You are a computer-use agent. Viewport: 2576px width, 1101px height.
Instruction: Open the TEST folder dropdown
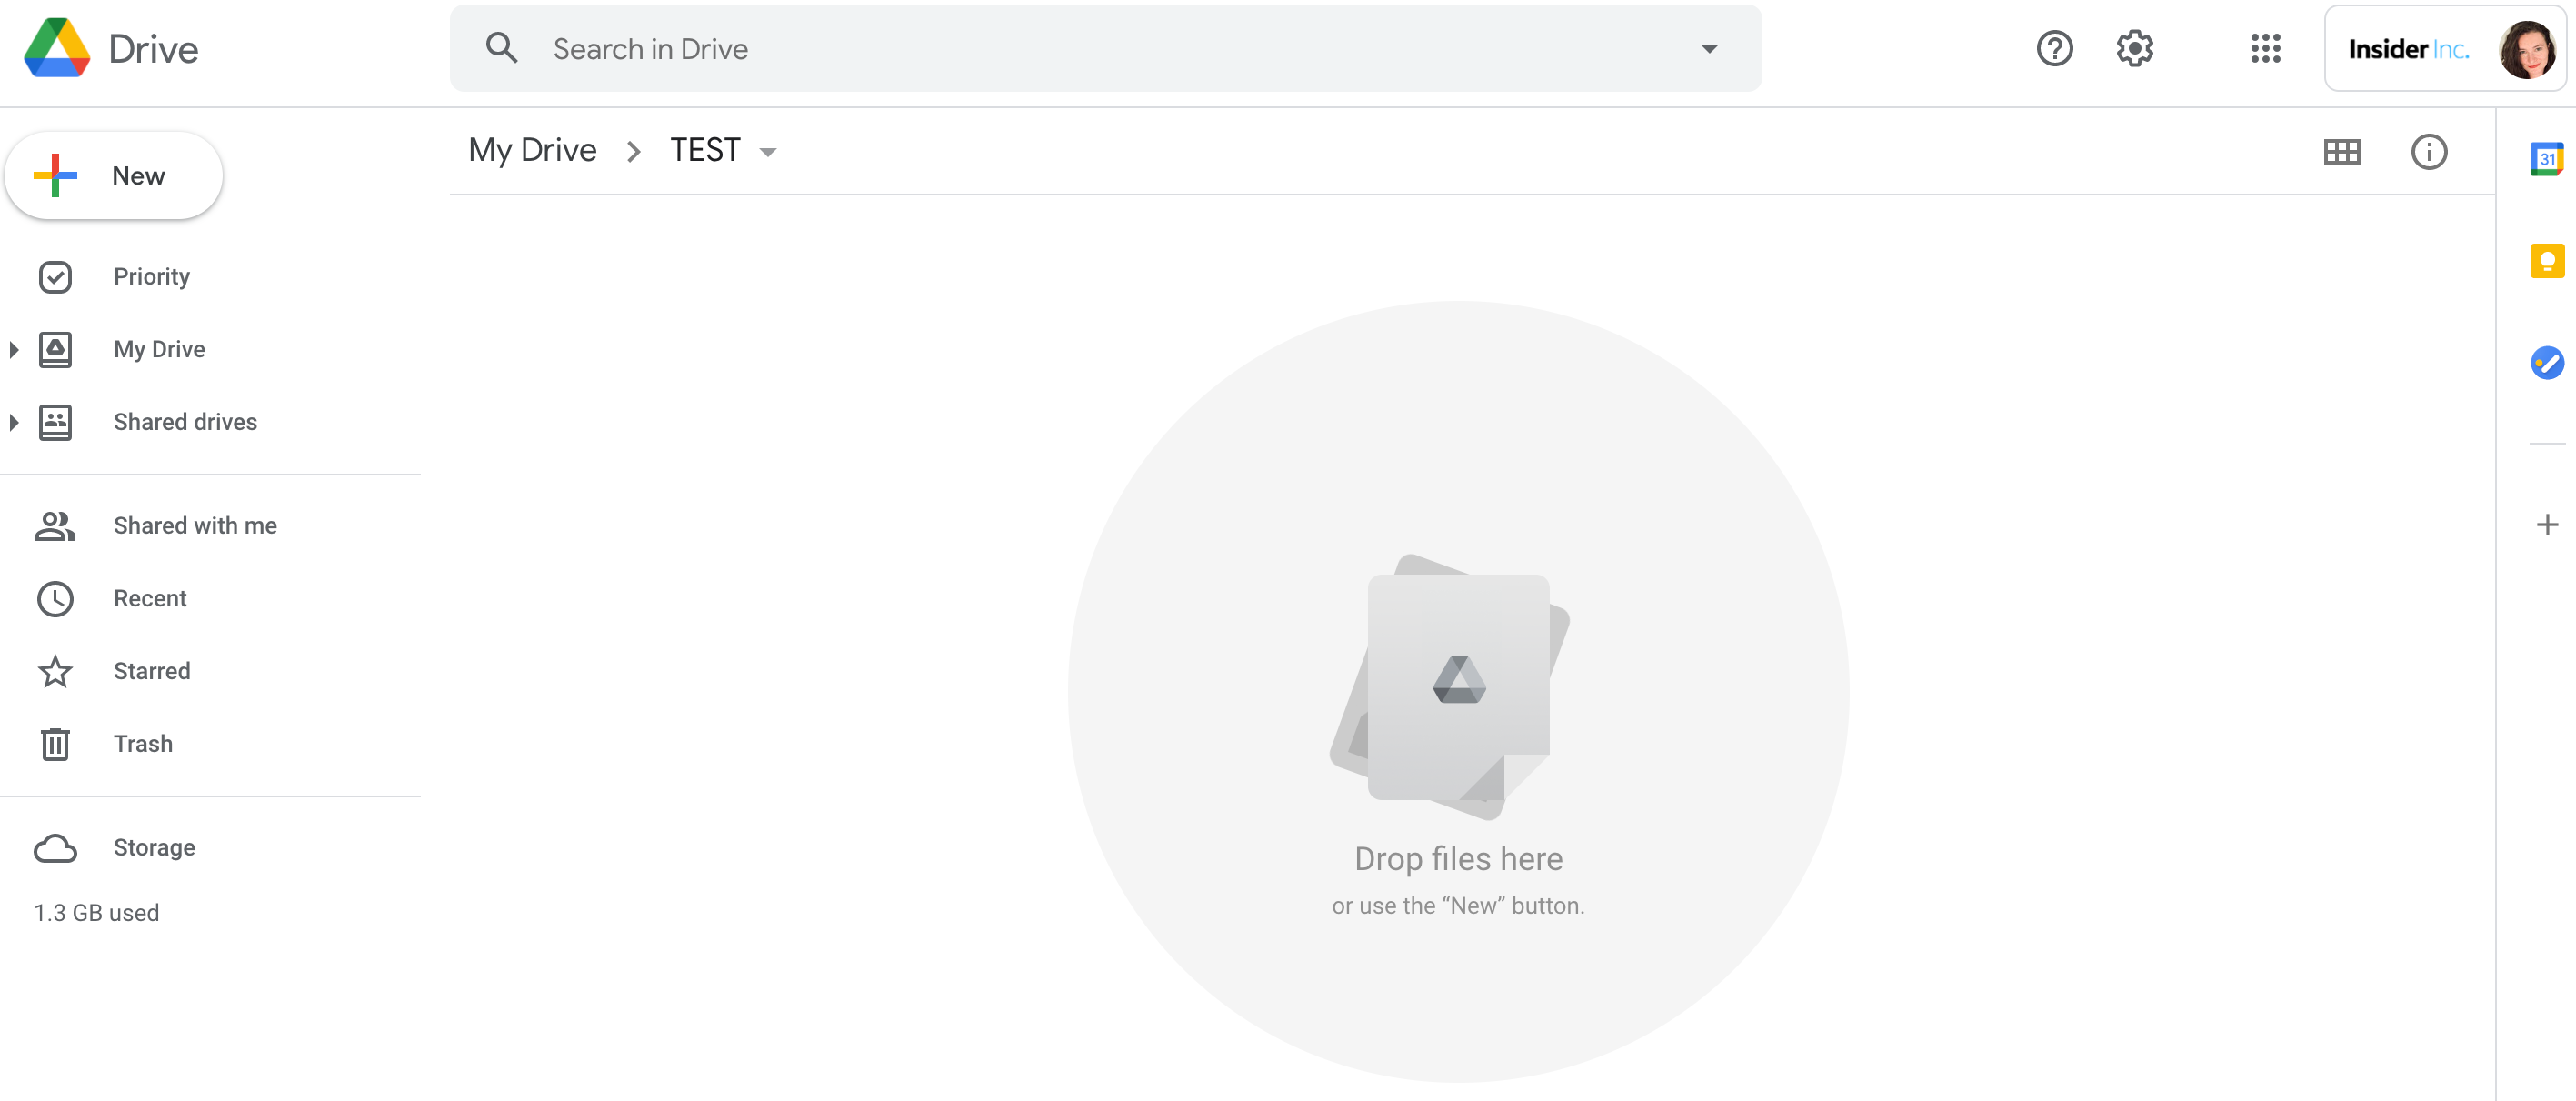coord(771,151)
